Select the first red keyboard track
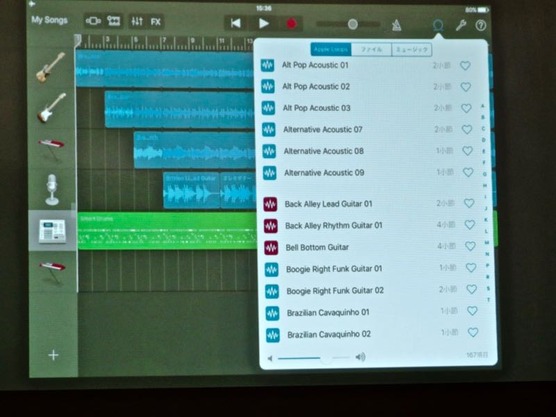The width and height of the screenshot is (556, 417). click(51, 149)
